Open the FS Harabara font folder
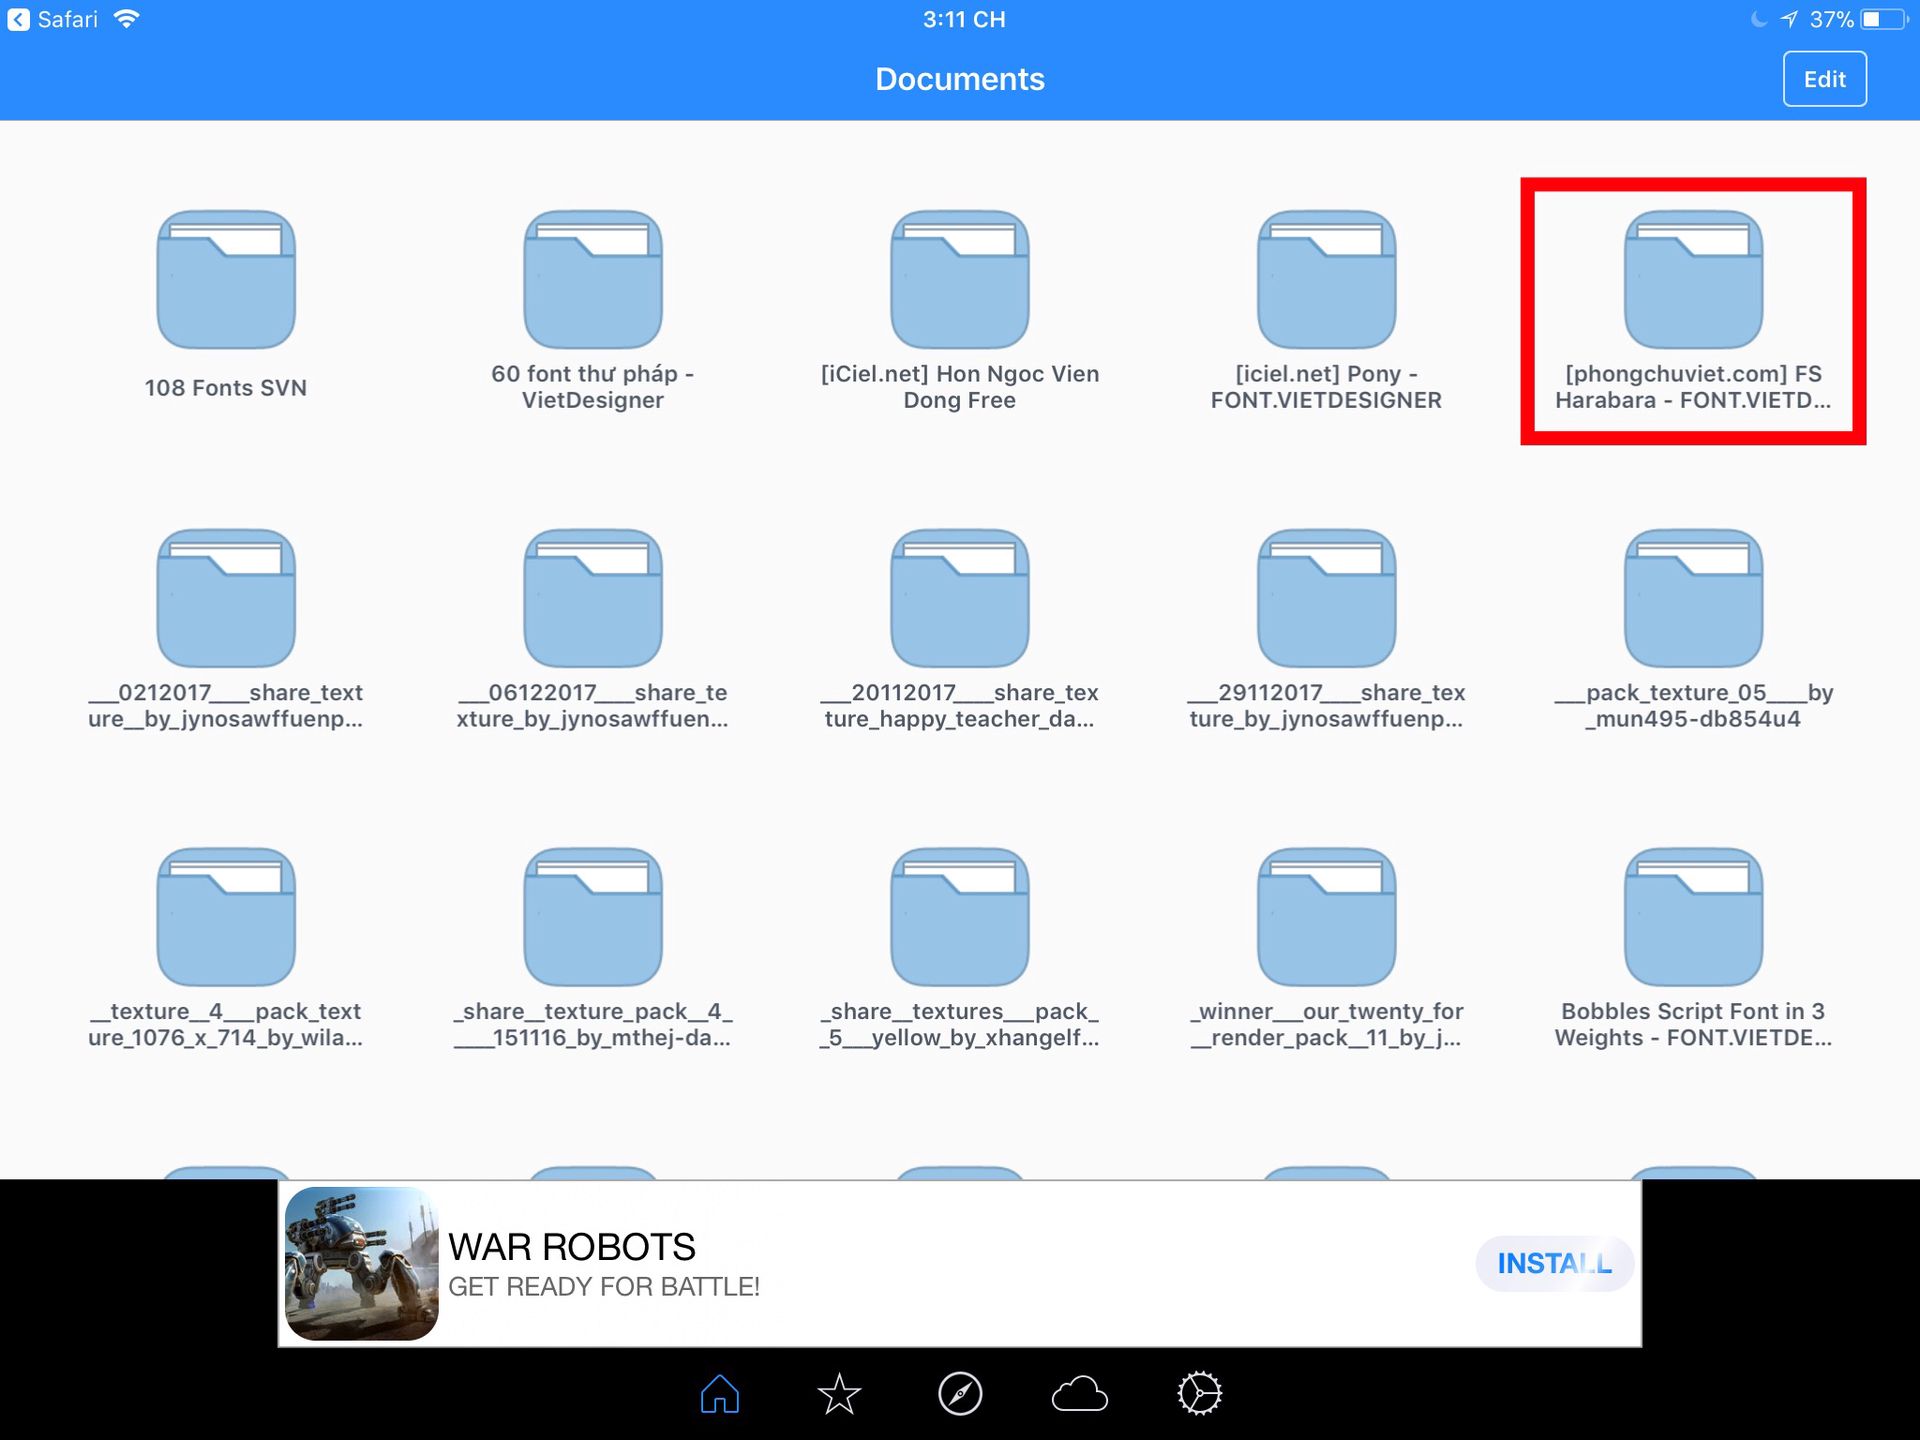 [1693, 280]
